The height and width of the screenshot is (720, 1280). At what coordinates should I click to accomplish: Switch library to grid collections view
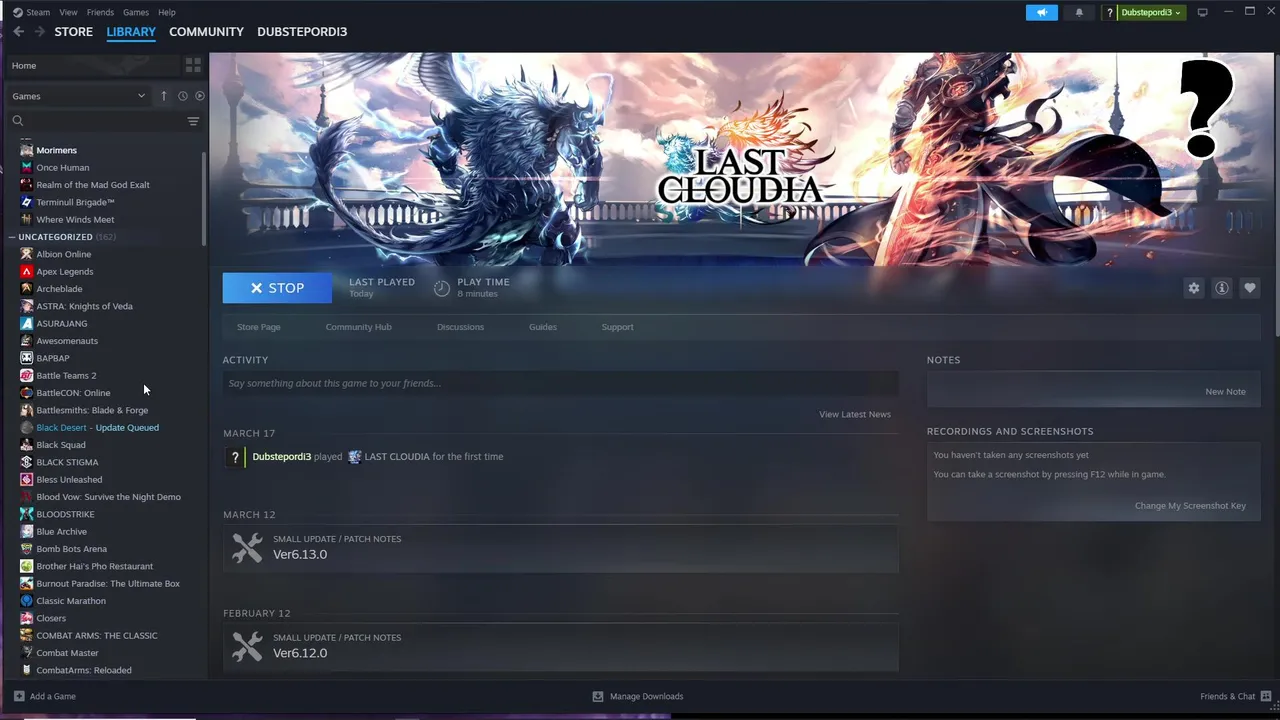193,65
